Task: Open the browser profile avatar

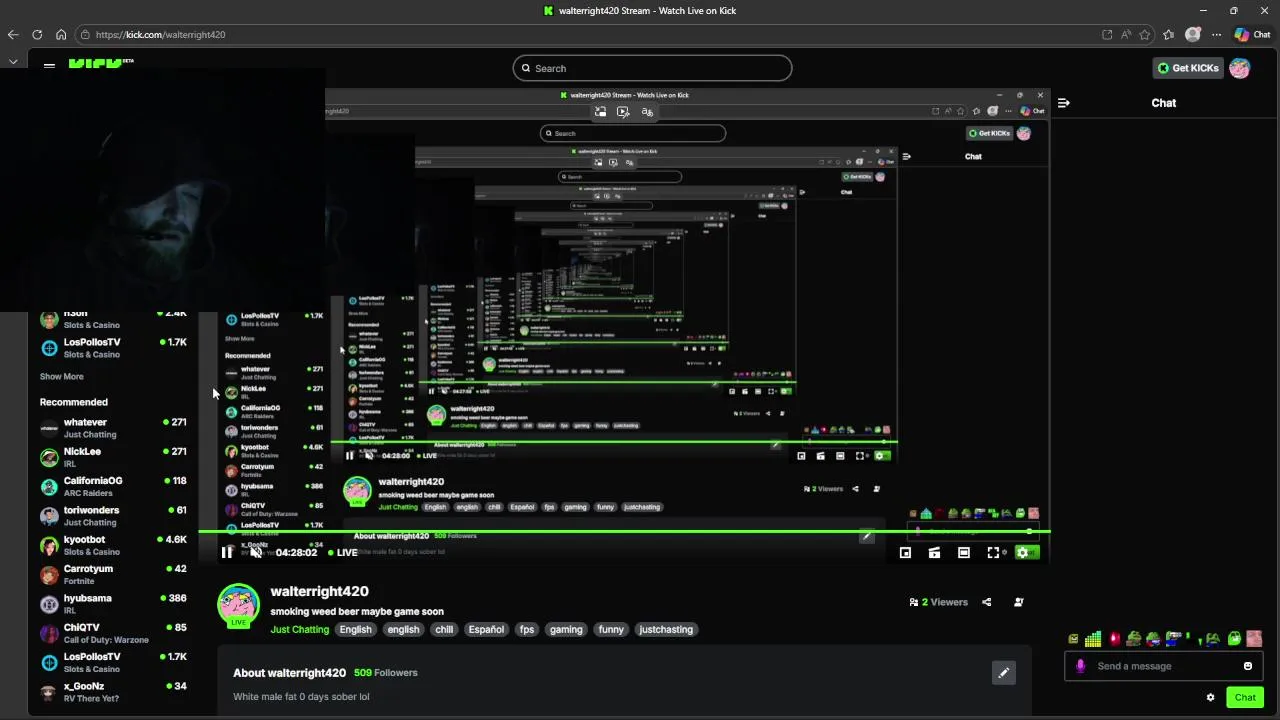Action: tap(1193, 34)
